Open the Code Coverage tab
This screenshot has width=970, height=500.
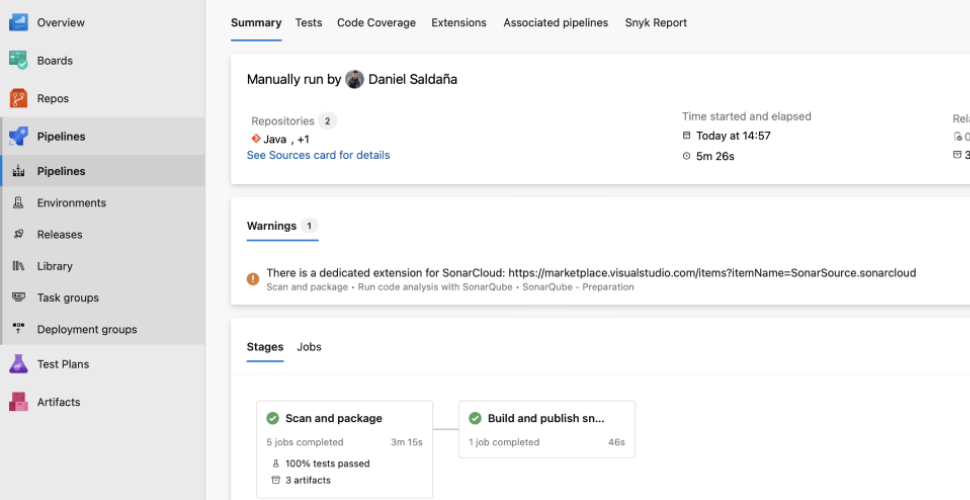click(x=376, y=22)
